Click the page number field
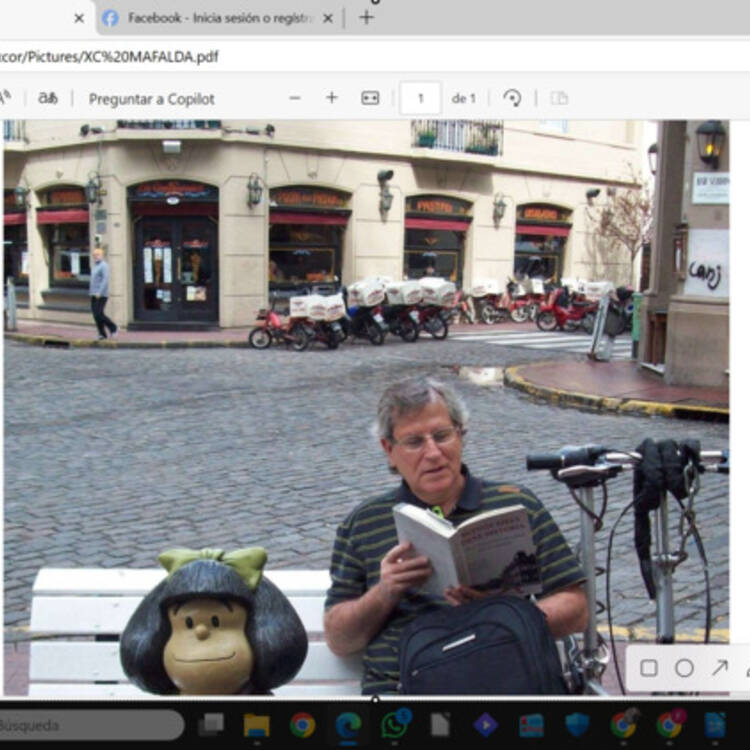 pyautogui.click(x=420, y=98)
